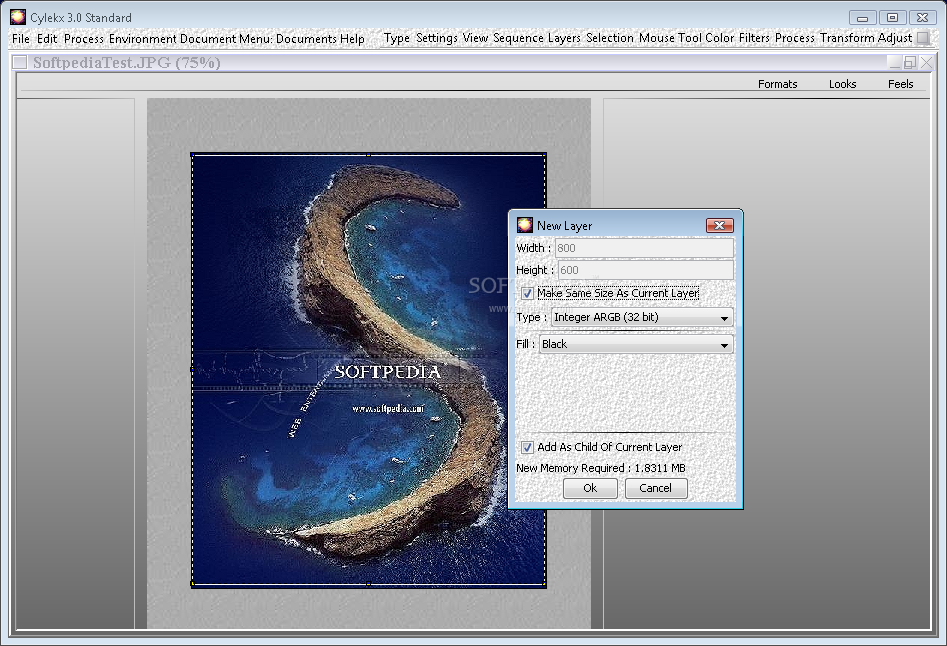The width and height of the screenshot is (947, 646).
Task: Open the Edit menu
Action: (x=47, y=39)
